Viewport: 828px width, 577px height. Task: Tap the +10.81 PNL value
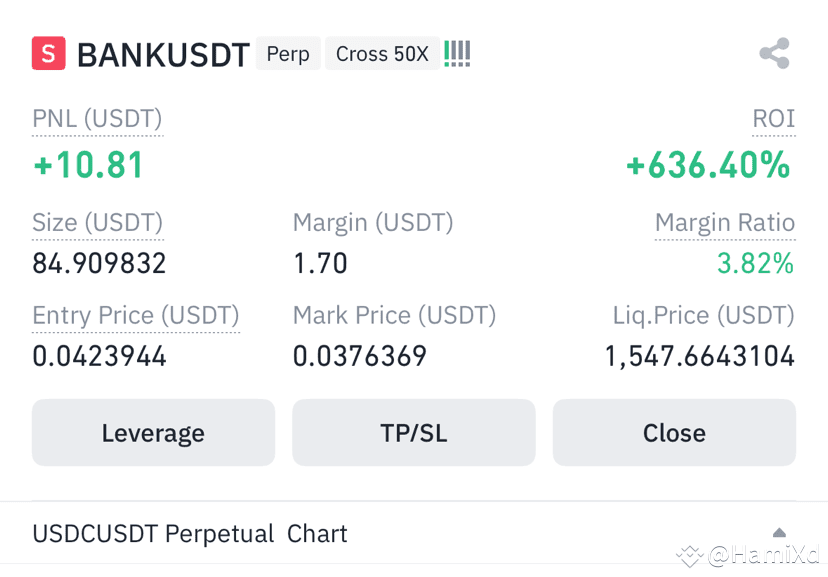(88, 165)
